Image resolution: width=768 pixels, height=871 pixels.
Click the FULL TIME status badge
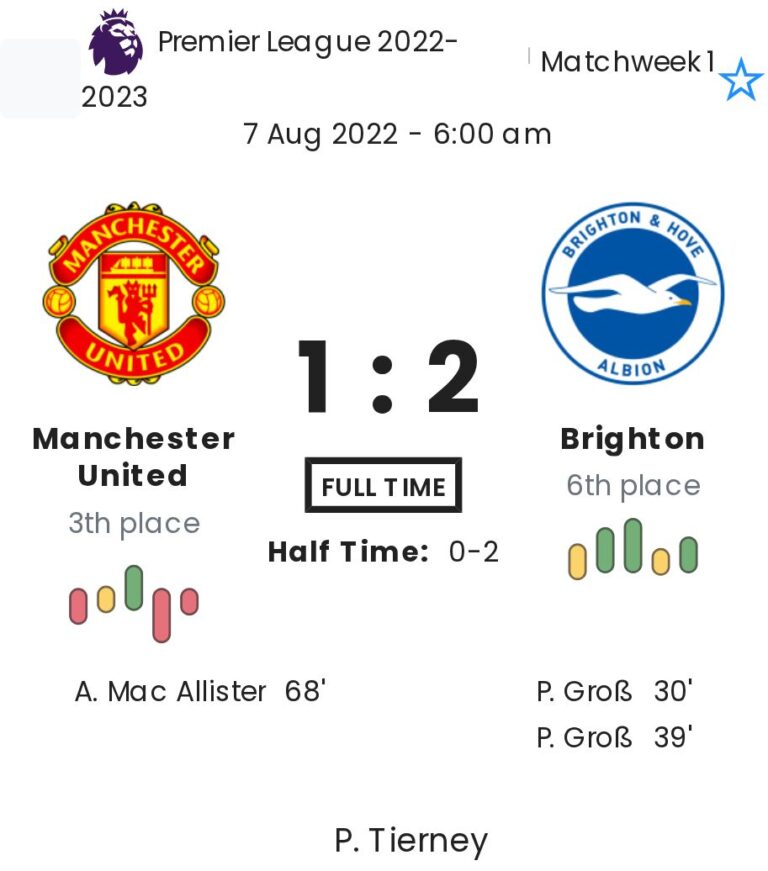pyautogui.click(x=383, y=487)
